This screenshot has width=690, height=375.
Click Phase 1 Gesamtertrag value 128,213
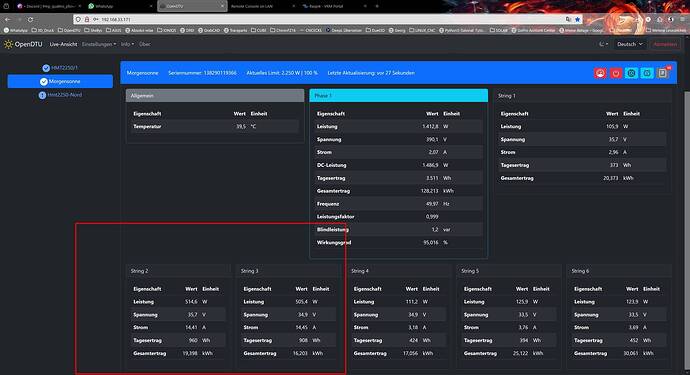429,191
